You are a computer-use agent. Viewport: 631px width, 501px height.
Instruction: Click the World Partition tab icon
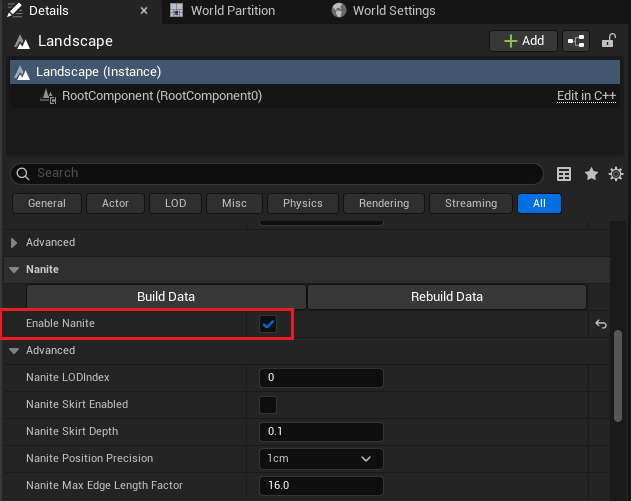pyautogui.click(x=176, y=10)
